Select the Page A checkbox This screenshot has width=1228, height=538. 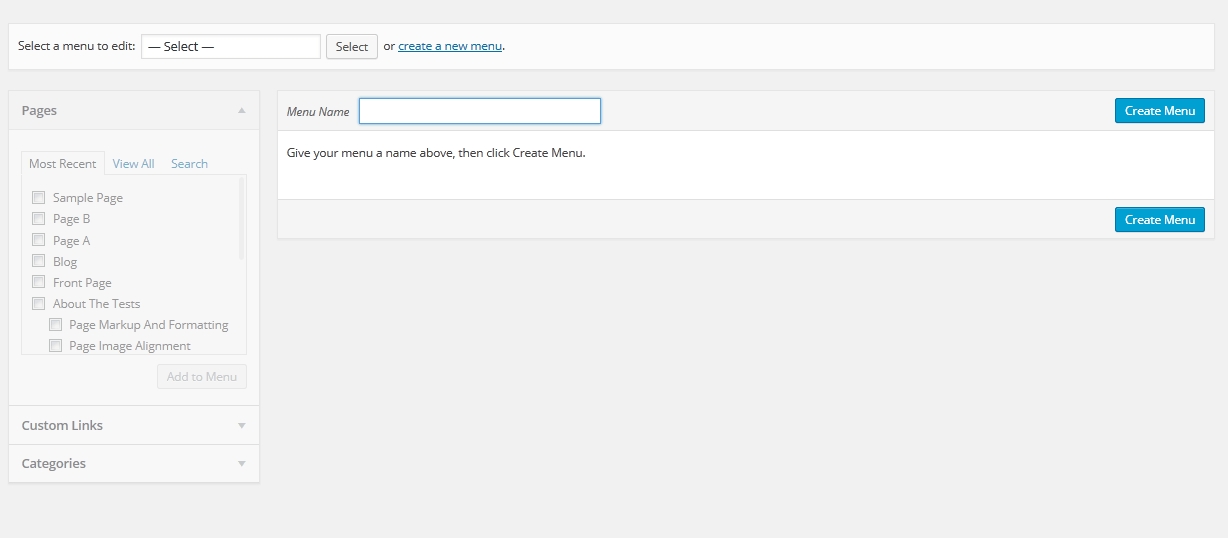39,240
